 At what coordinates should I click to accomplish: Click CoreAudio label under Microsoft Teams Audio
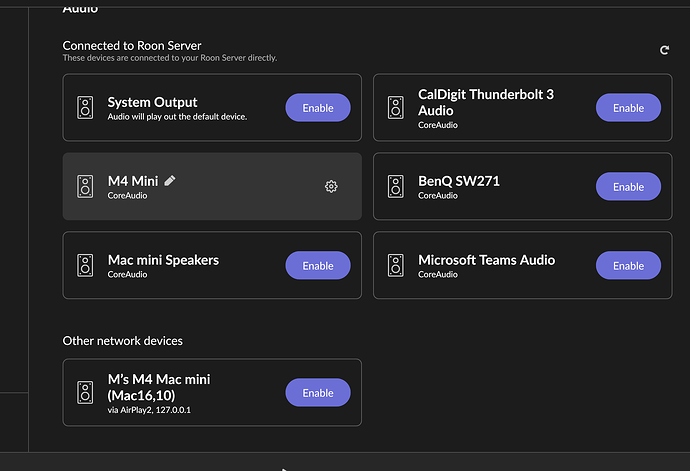tap(438, 274)
